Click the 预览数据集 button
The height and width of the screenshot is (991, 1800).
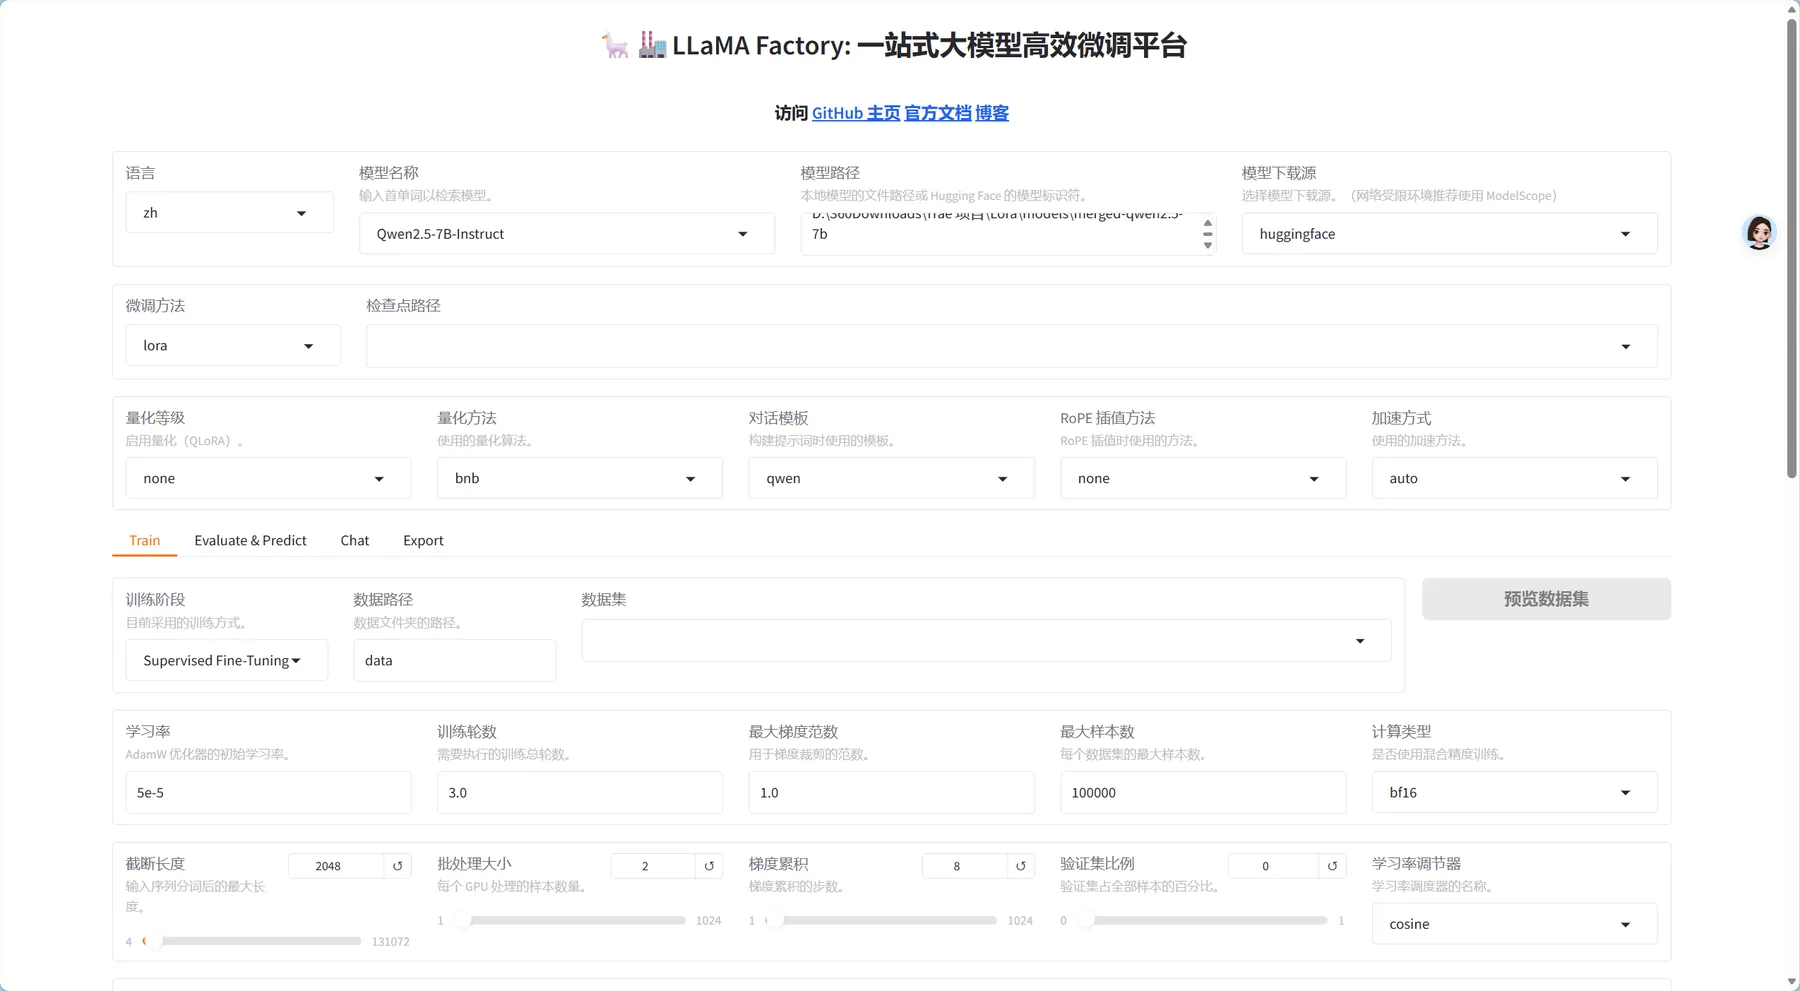tap(1546, 599)
